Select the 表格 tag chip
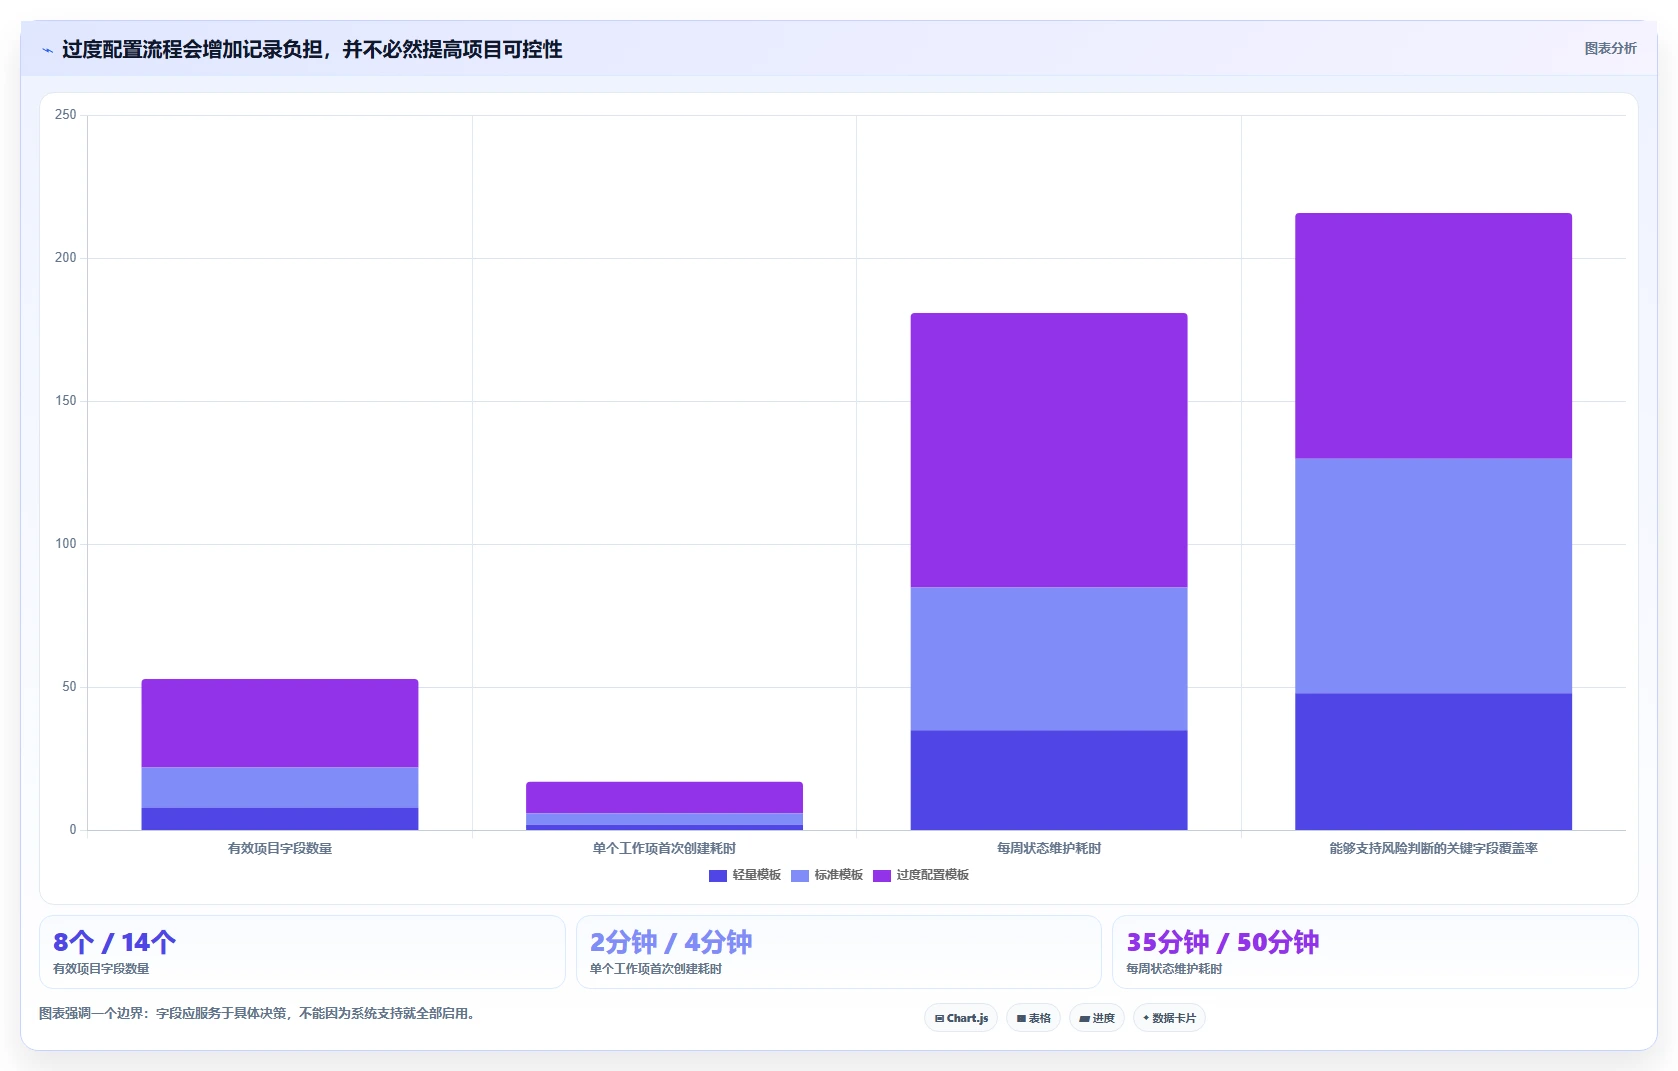 pyautogui.click(x=1033, y=1018)
